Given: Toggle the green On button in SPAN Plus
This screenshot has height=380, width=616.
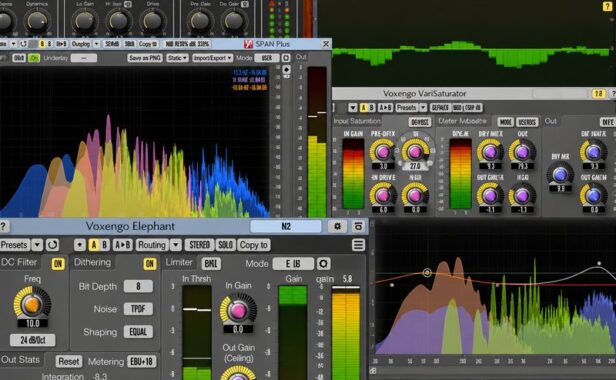Looking at the screenshot, I should [34, 58].
